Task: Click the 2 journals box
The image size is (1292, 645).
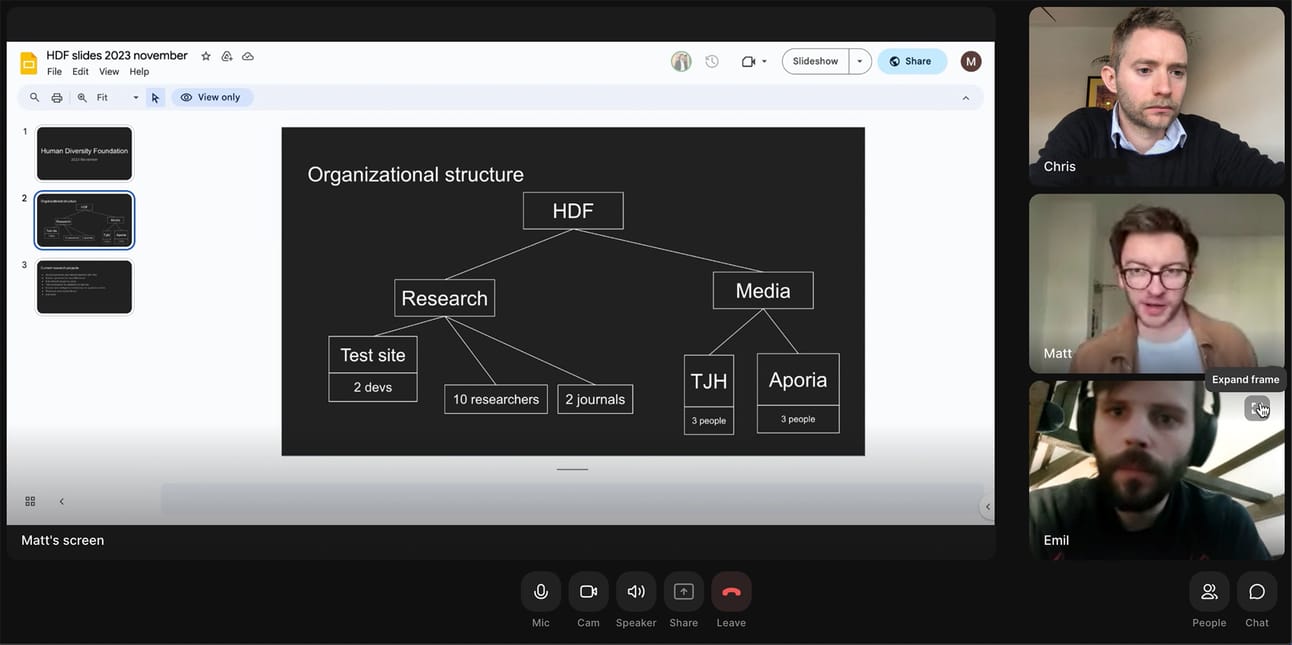Action: pyautogui.click(x=595, y=399)
